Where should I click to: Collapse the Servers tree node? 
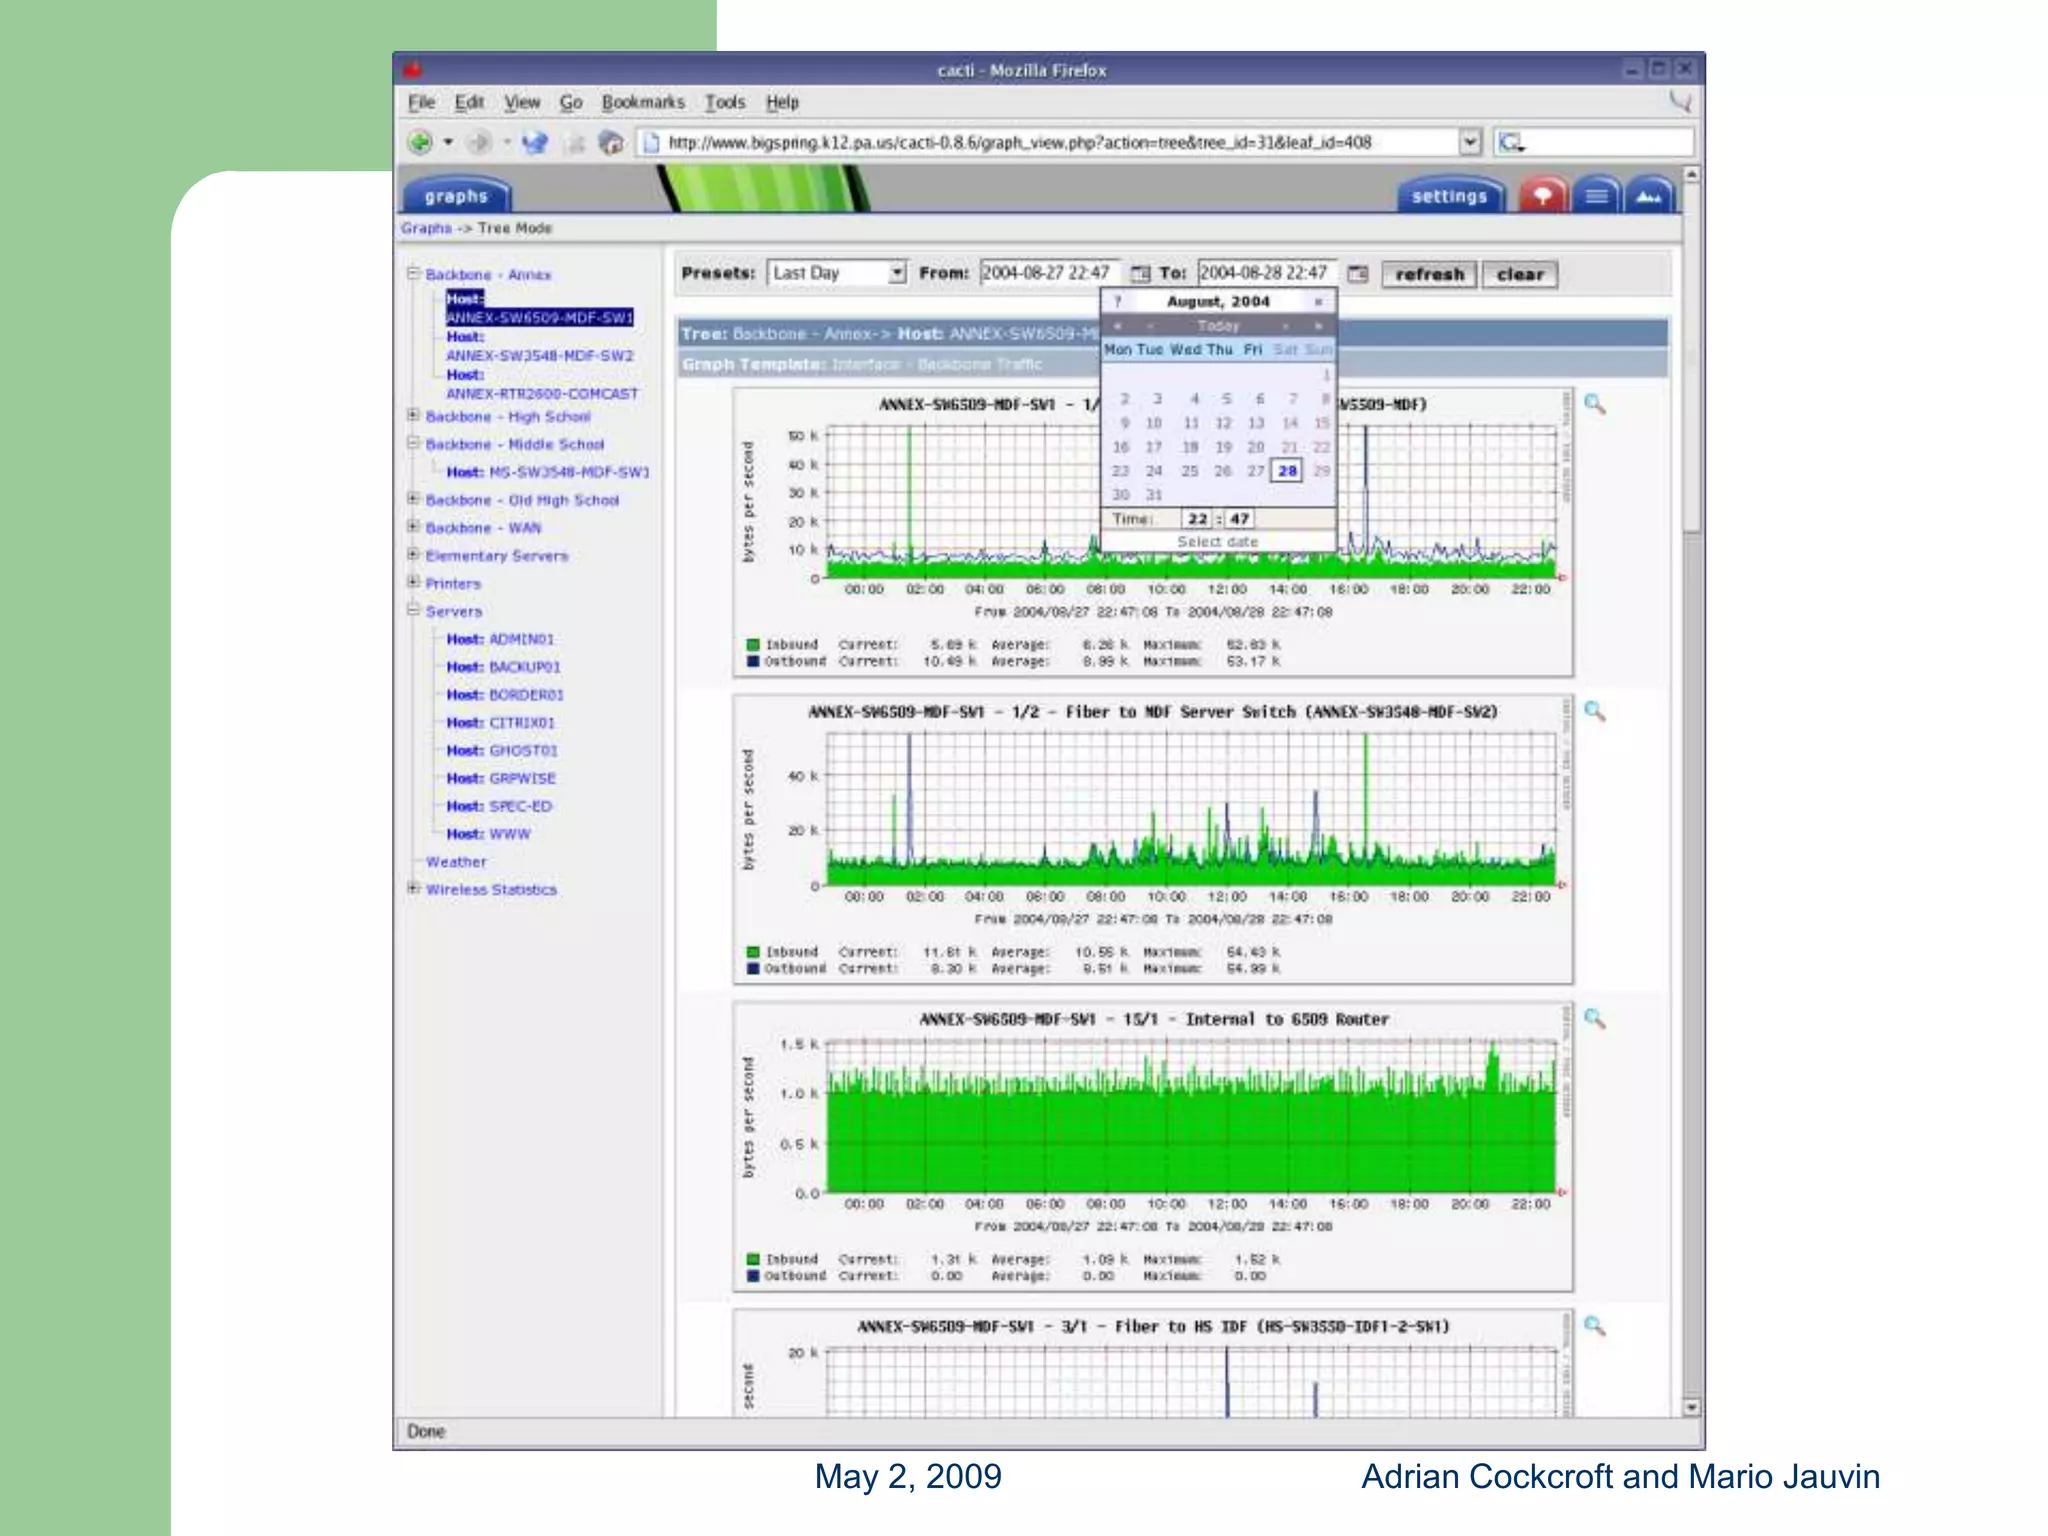(413, 609)
